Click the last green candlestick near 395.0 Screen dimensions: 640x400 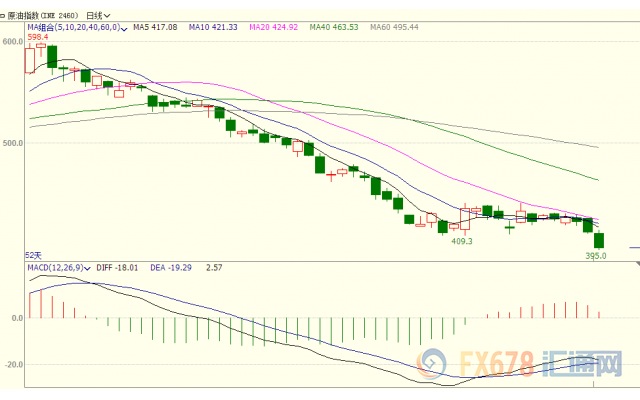(599, 240)
